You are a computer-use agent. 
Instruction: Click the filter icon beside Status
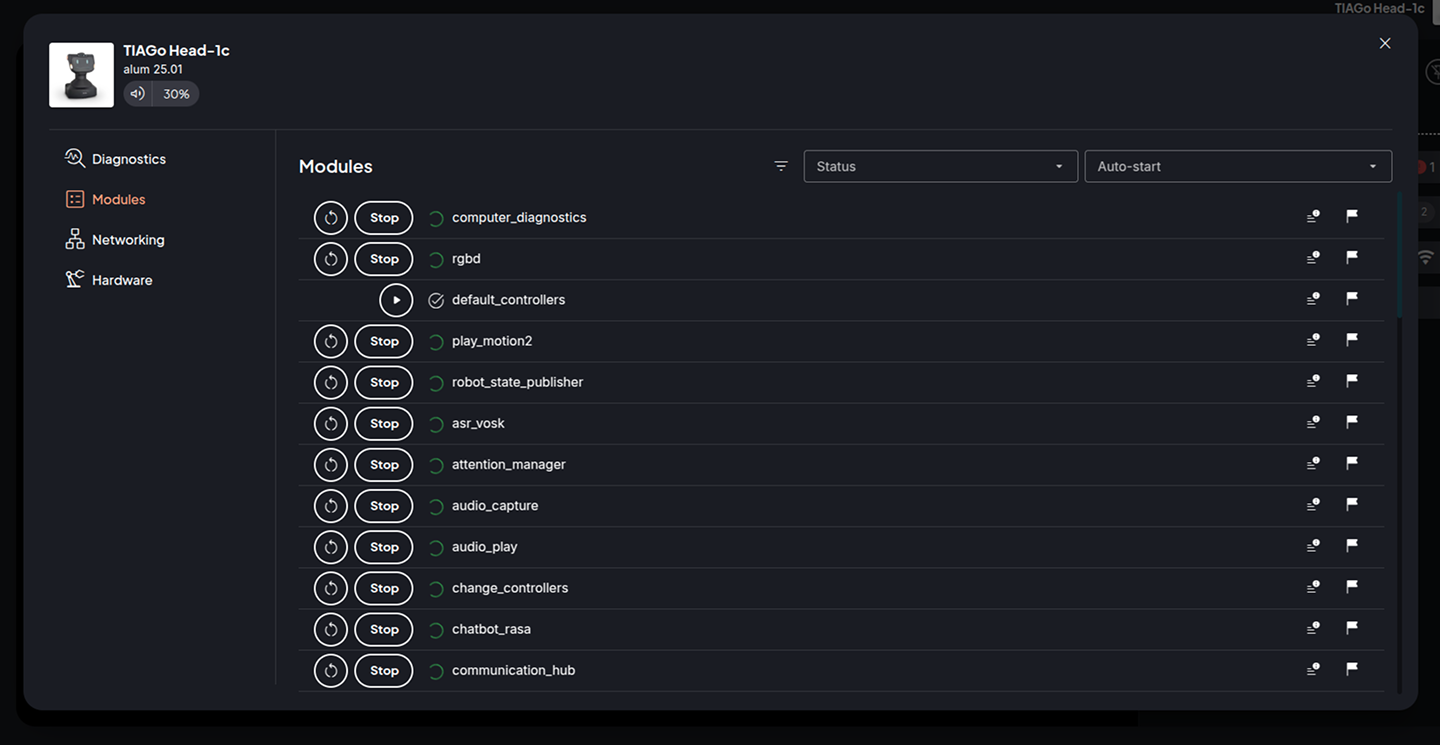781,166
